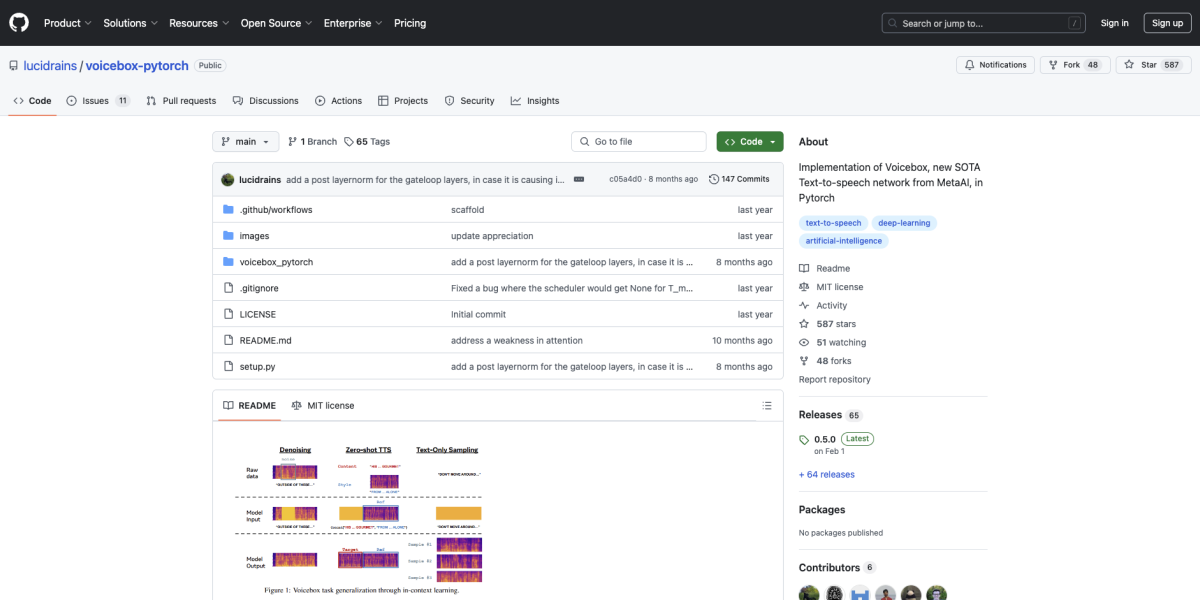This screenshot has width=1200, height=600.
Task: Open the Product menu
Action: coord(67,22)
